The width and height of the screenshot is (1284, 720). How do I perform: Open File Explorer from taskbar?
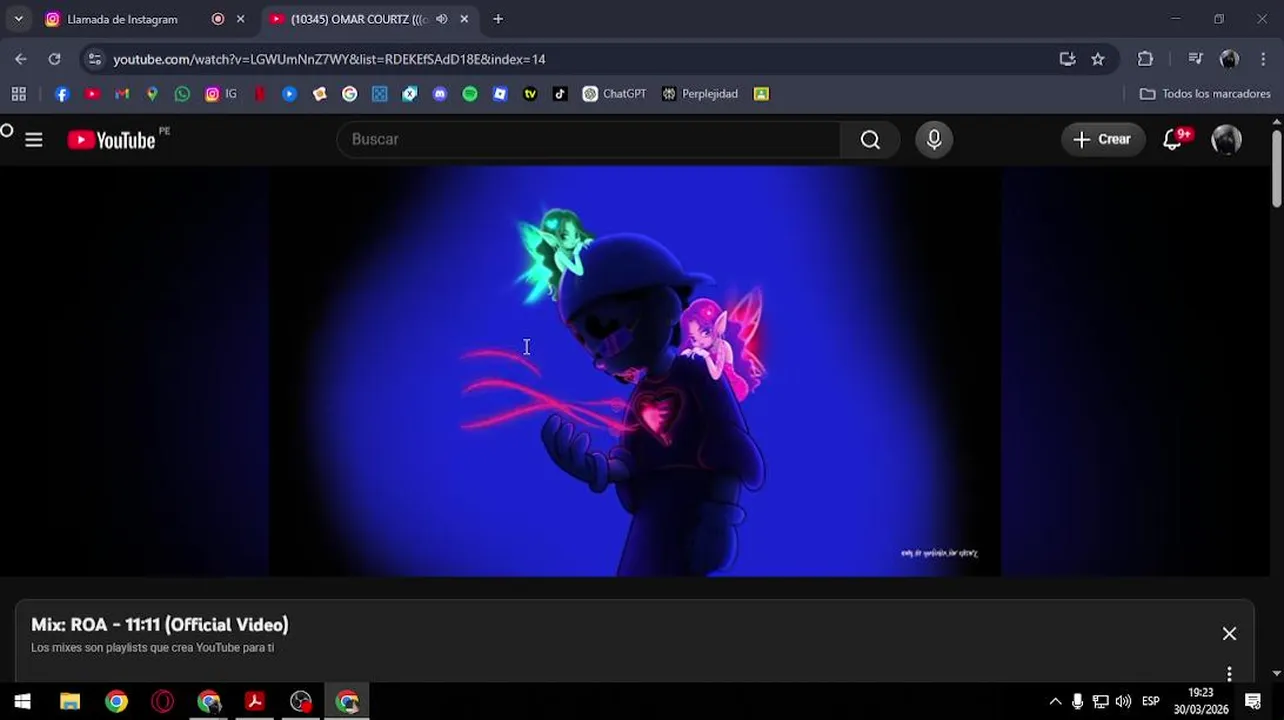[x=69, y=702]
